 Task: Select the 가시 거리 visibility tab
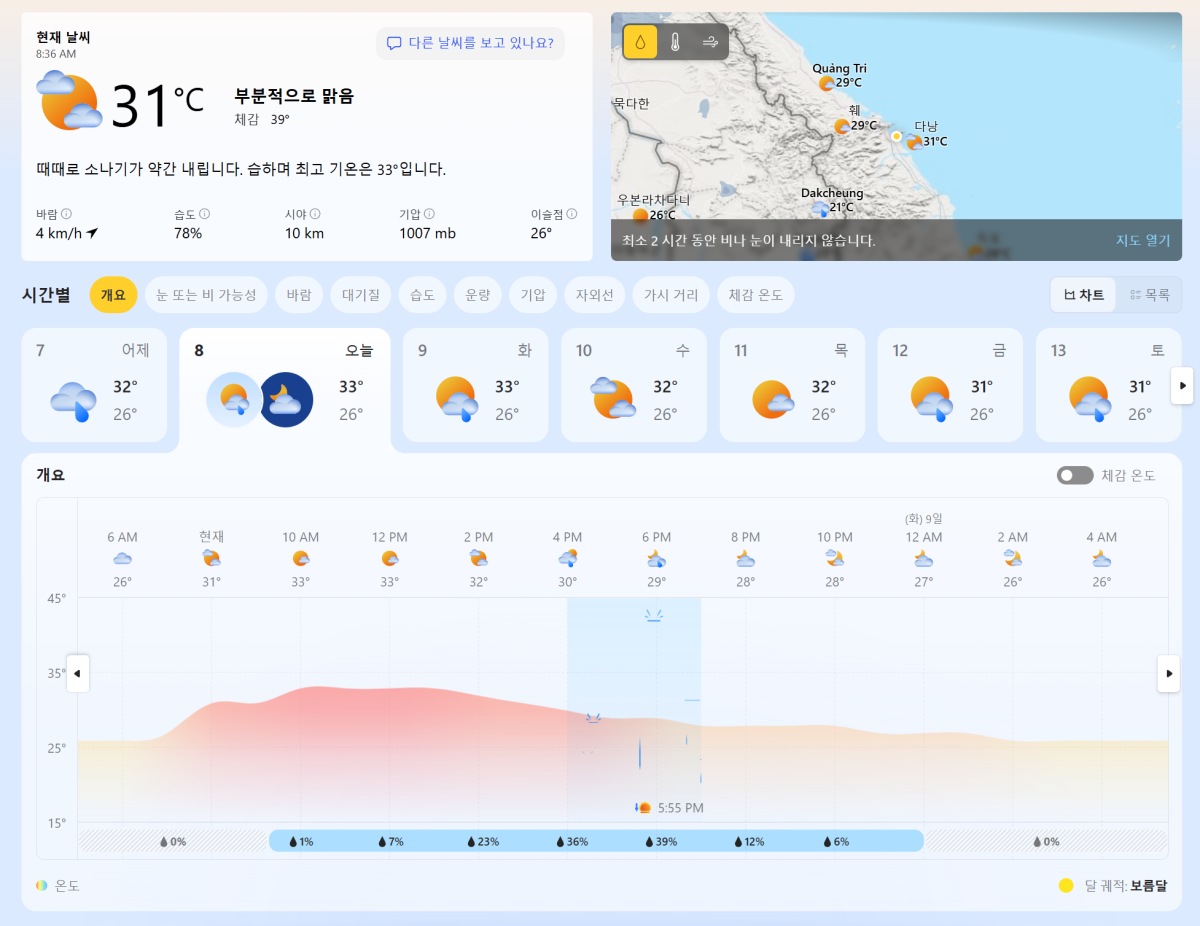671,295
